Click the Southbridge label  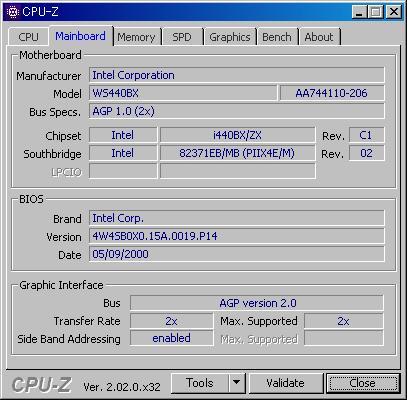pos(52,154)
